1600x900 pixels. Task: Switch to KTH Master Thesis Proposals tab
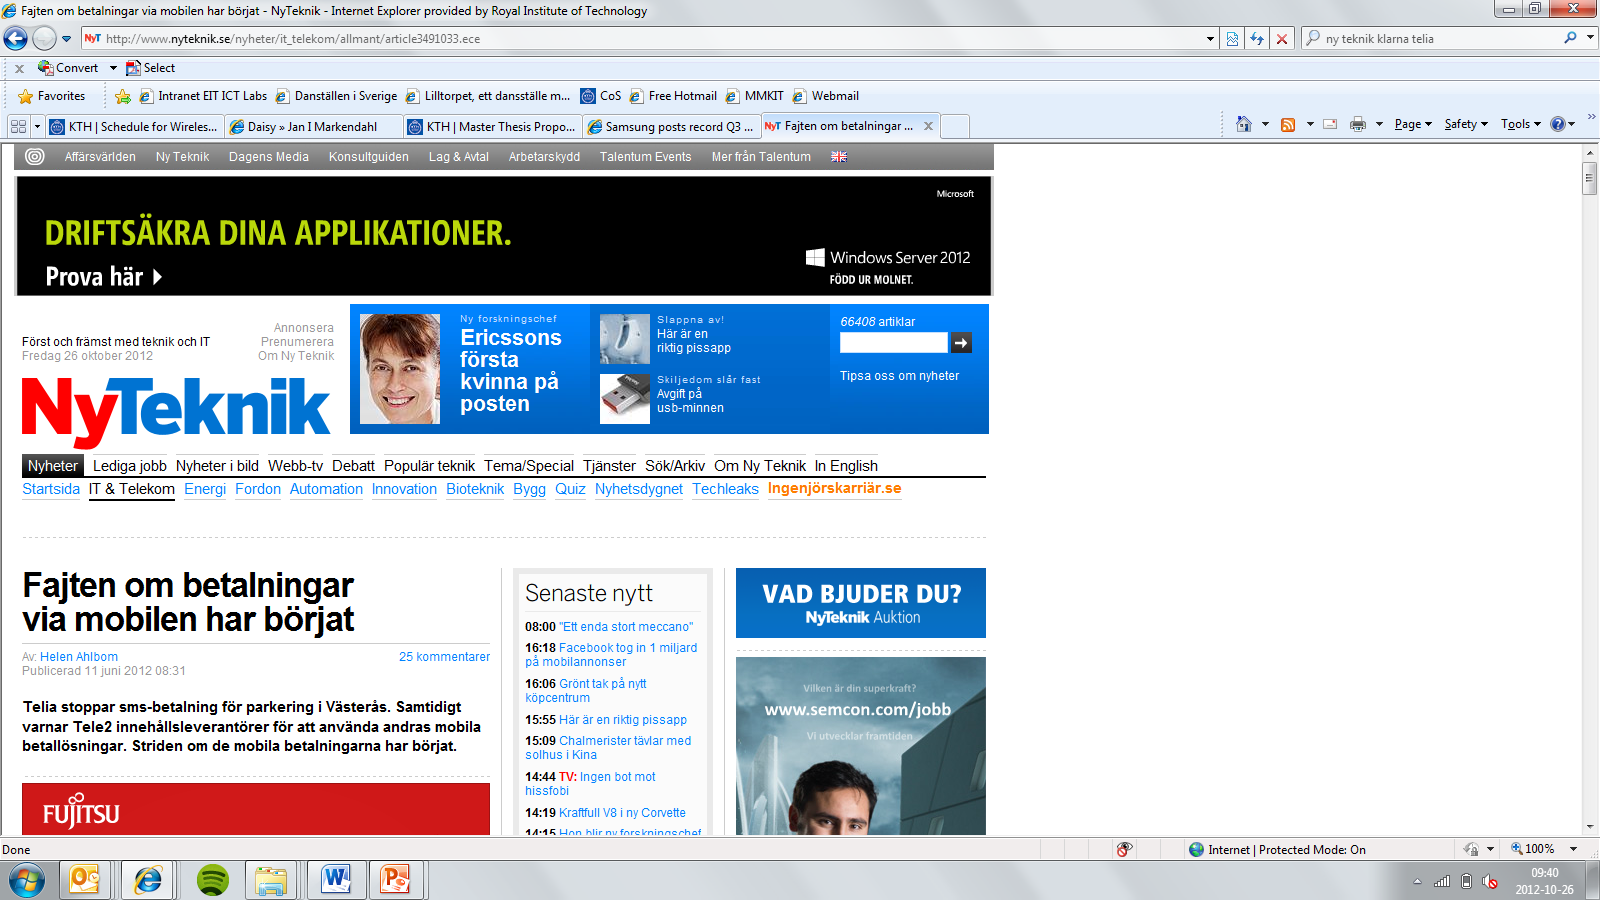pos(492,127)
